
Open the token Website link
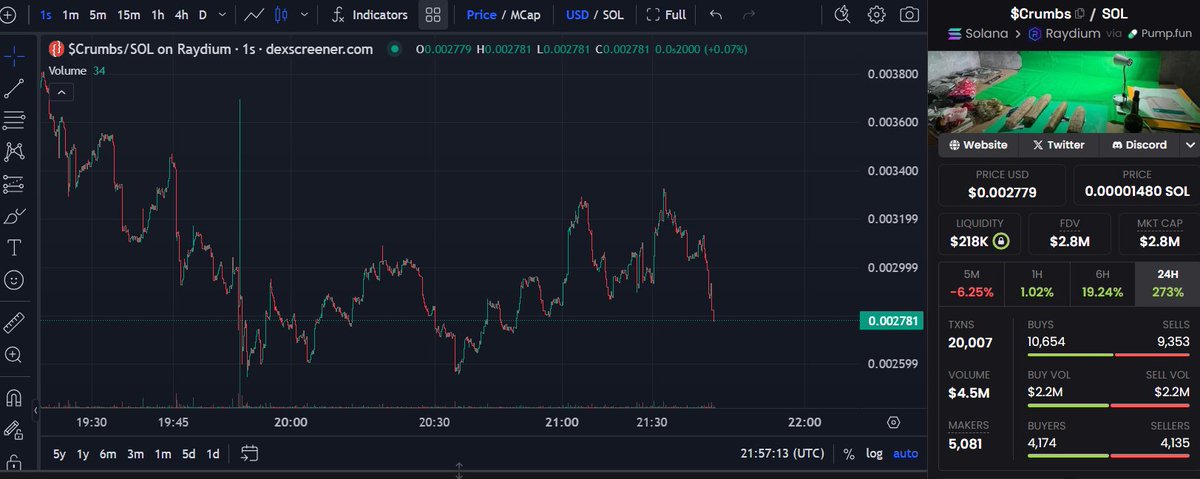coord(978,145)
